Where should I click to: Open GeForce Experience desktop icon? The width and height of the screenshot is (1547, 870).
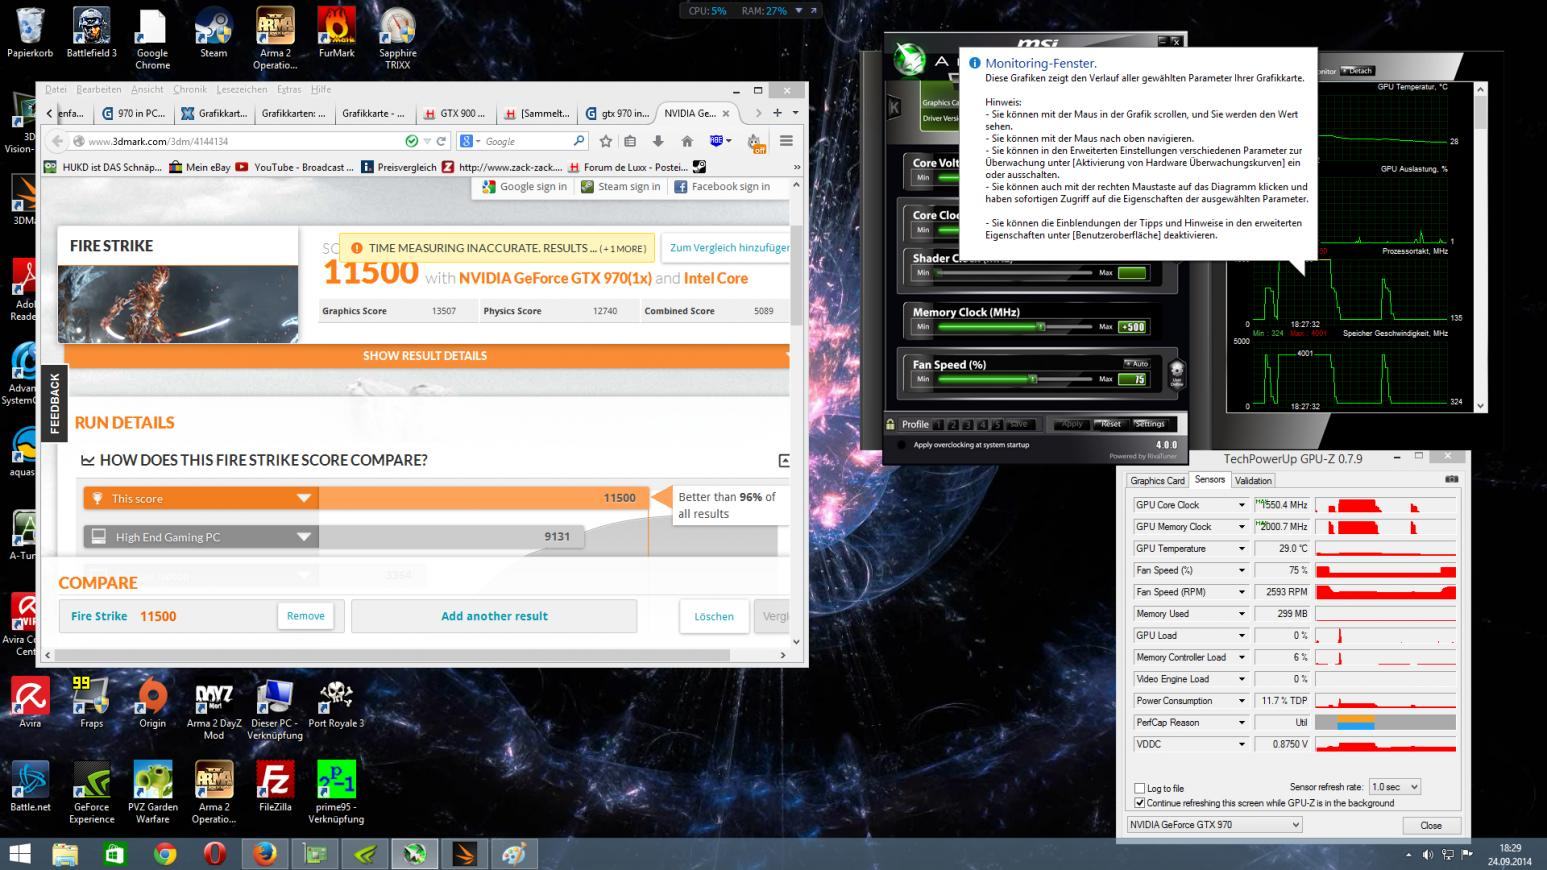pos(91,792)
